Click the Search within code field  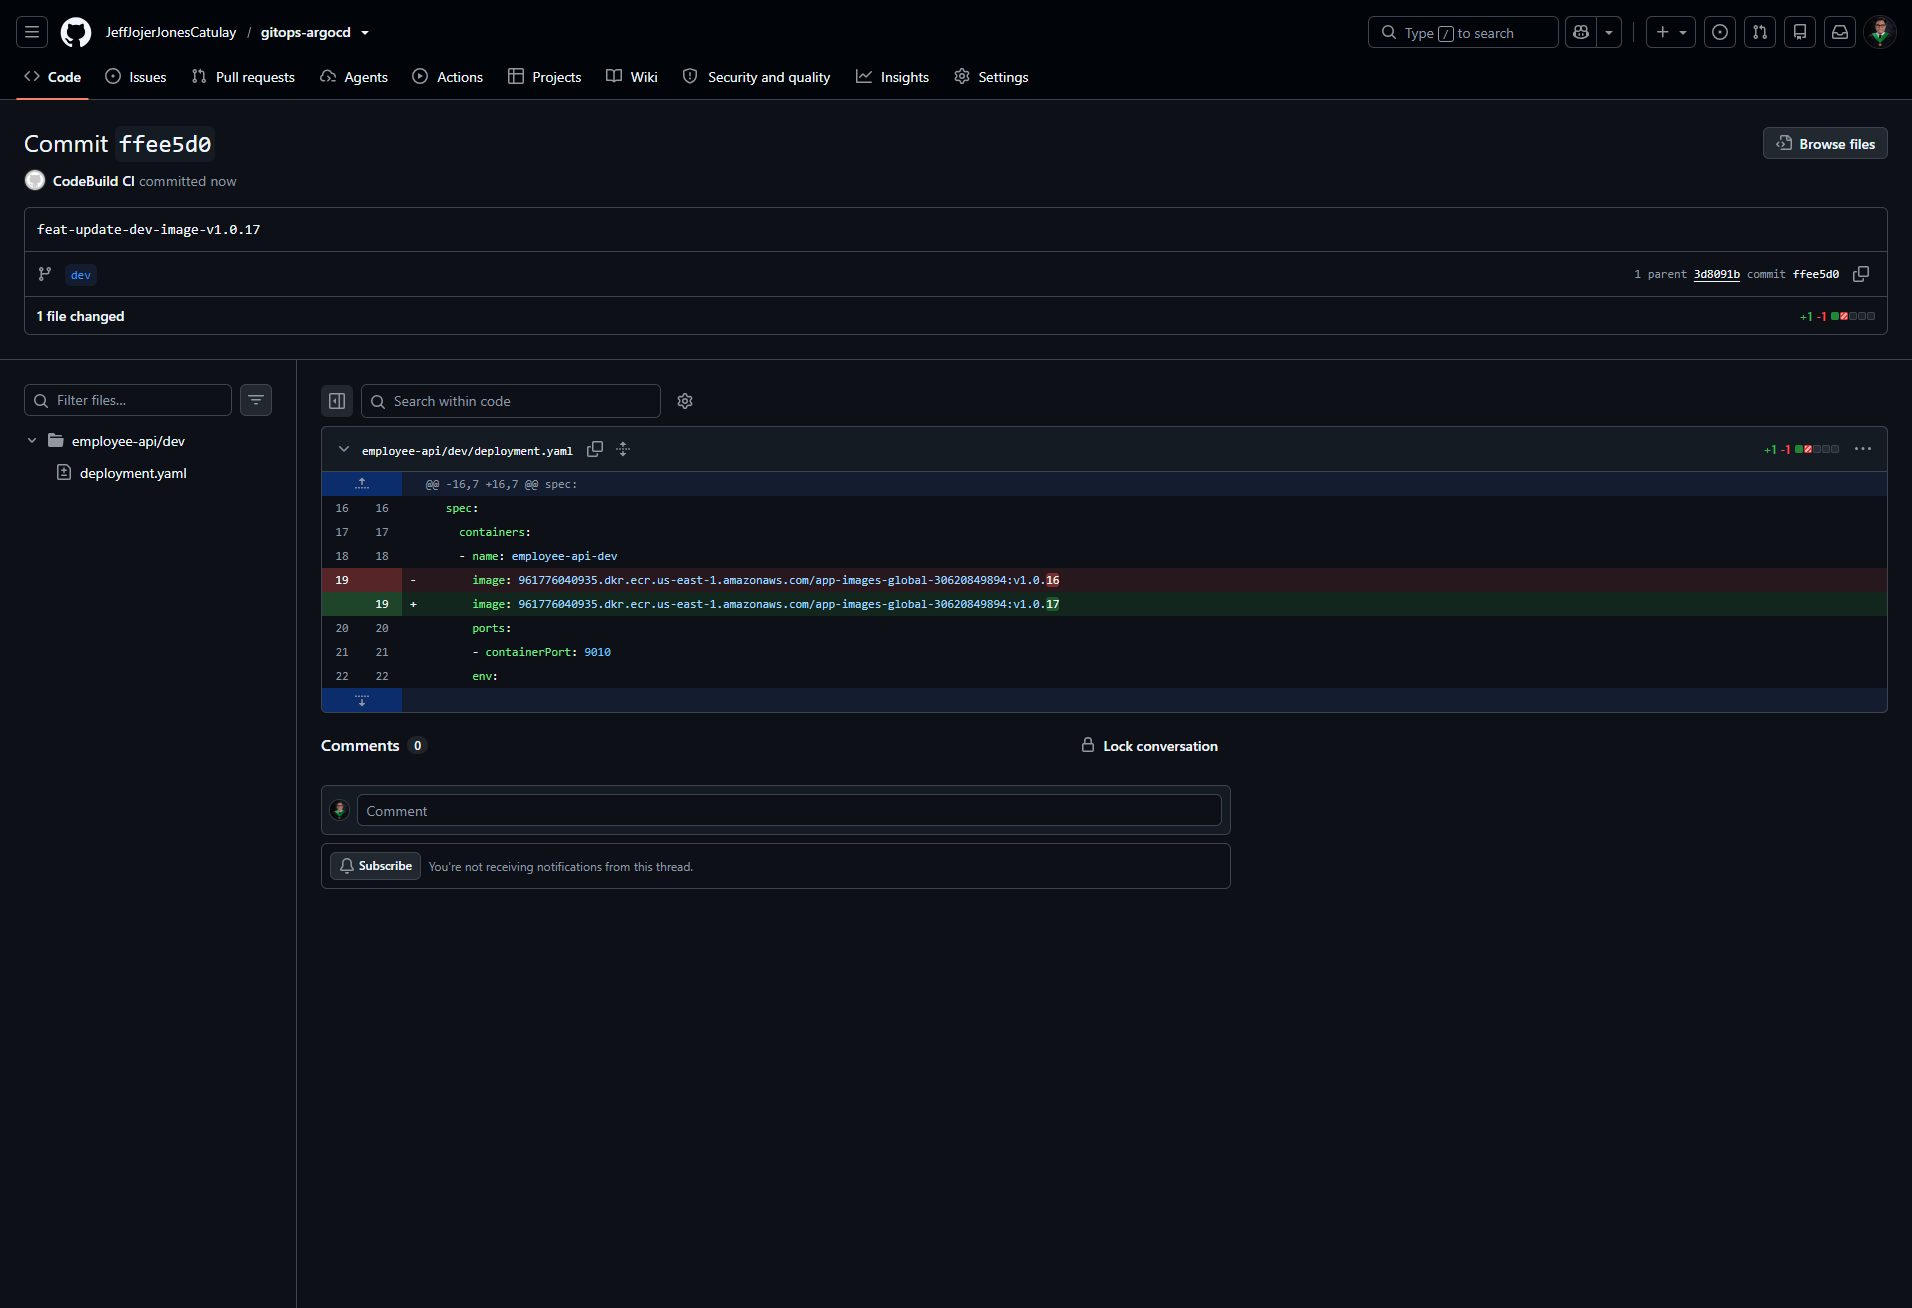(511, 401)
